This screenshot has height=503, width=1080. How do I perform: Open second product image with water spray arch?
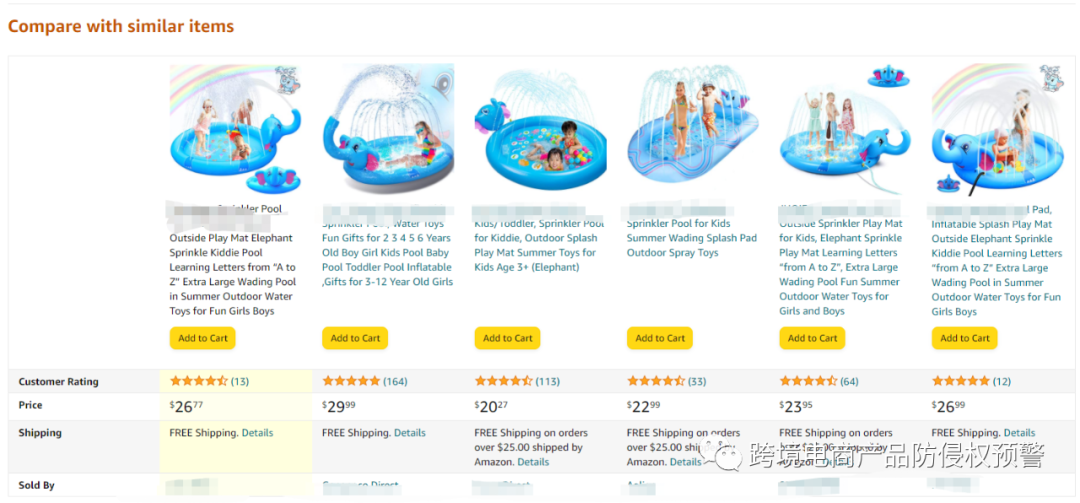click(388, 130)
